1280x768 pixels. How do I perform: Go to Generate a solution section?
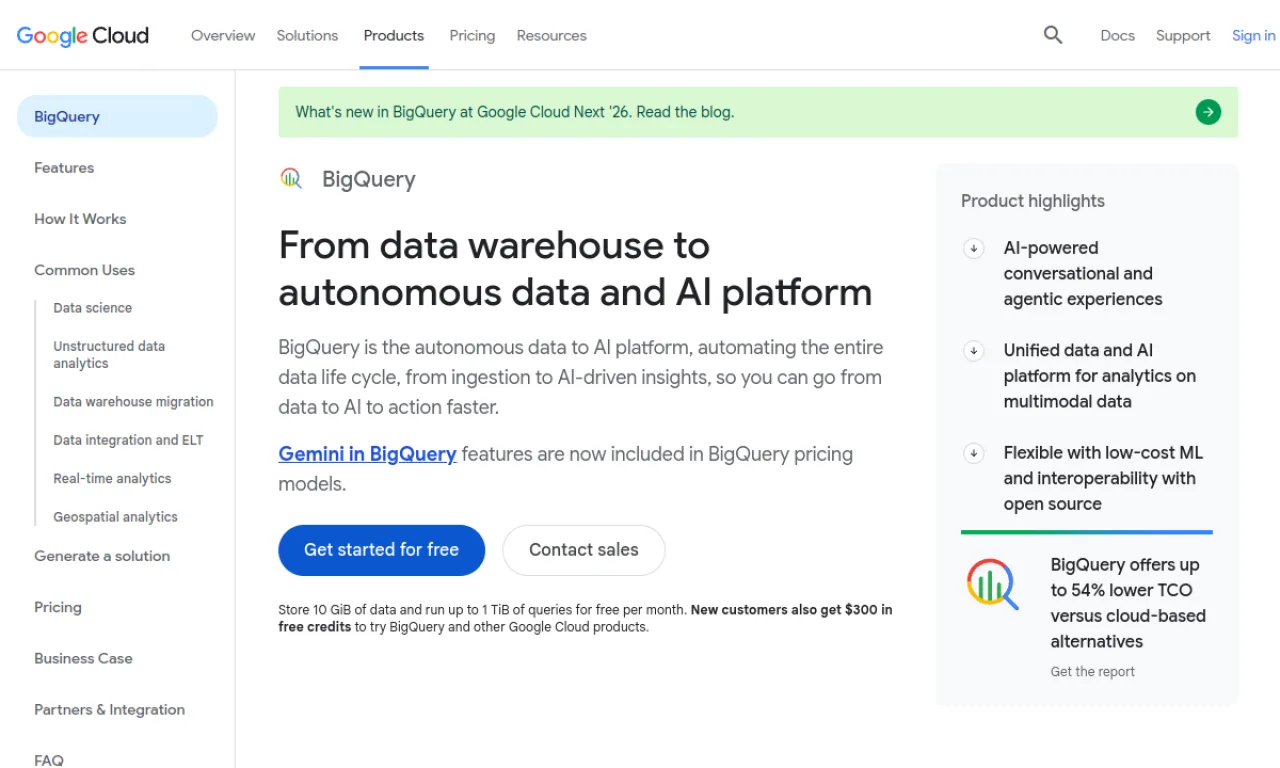pos(102,556)
